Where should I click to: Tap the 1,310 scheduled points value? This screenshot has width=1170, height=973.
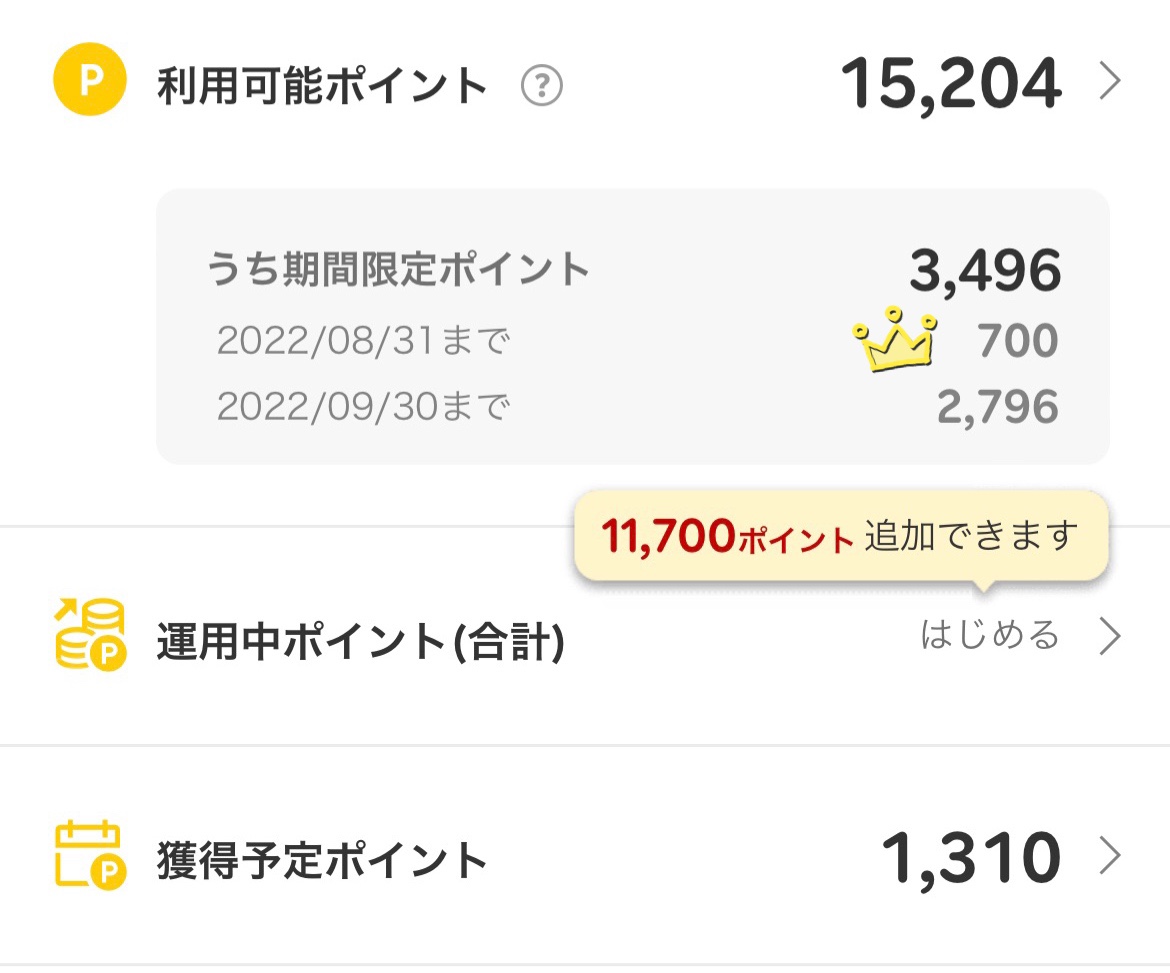tap(970, 858)
